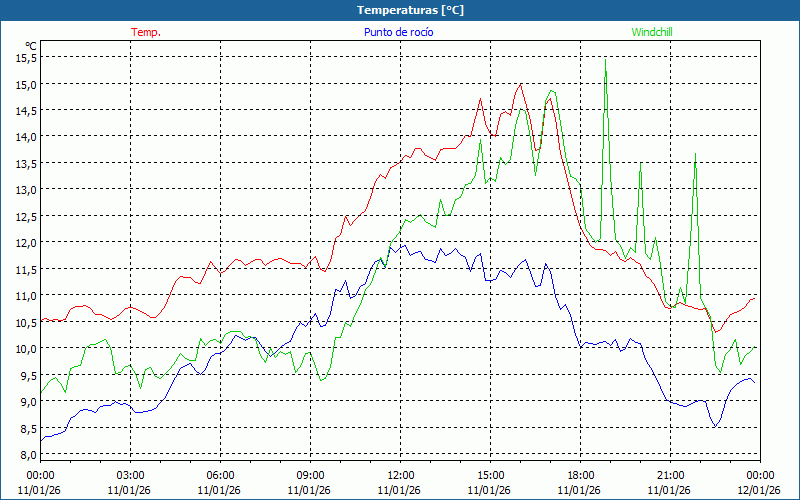Viewport: 800px width, 500px height.
Task: Select the blue 'Punto de rocío' legend label
Action: click(397, 32)
